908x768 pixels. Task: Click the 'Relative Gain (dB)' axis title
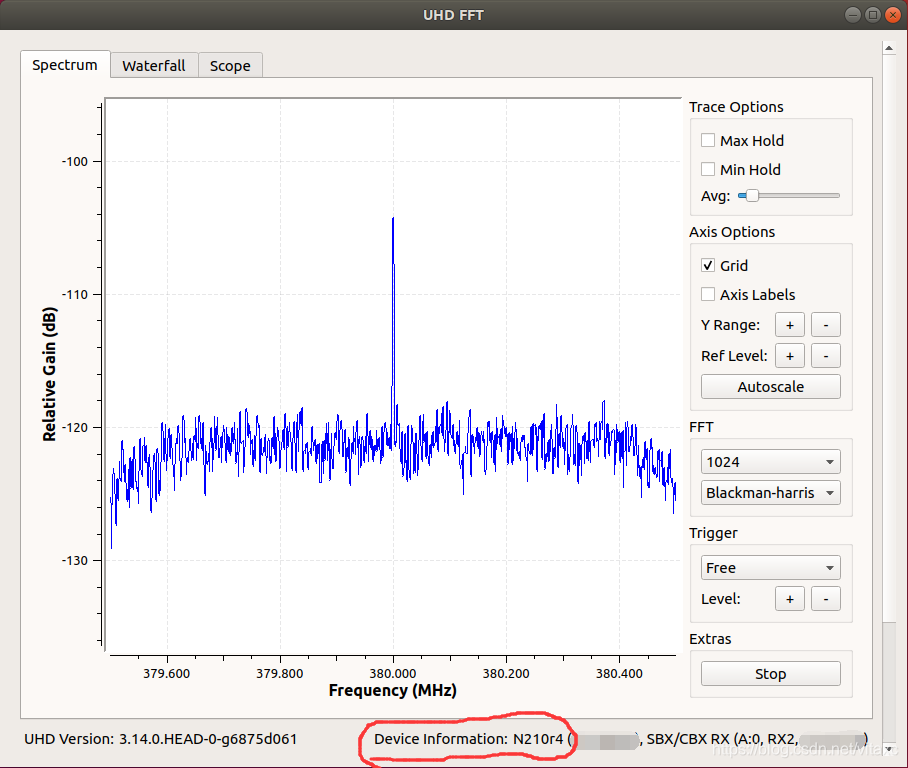click(50, 374)
